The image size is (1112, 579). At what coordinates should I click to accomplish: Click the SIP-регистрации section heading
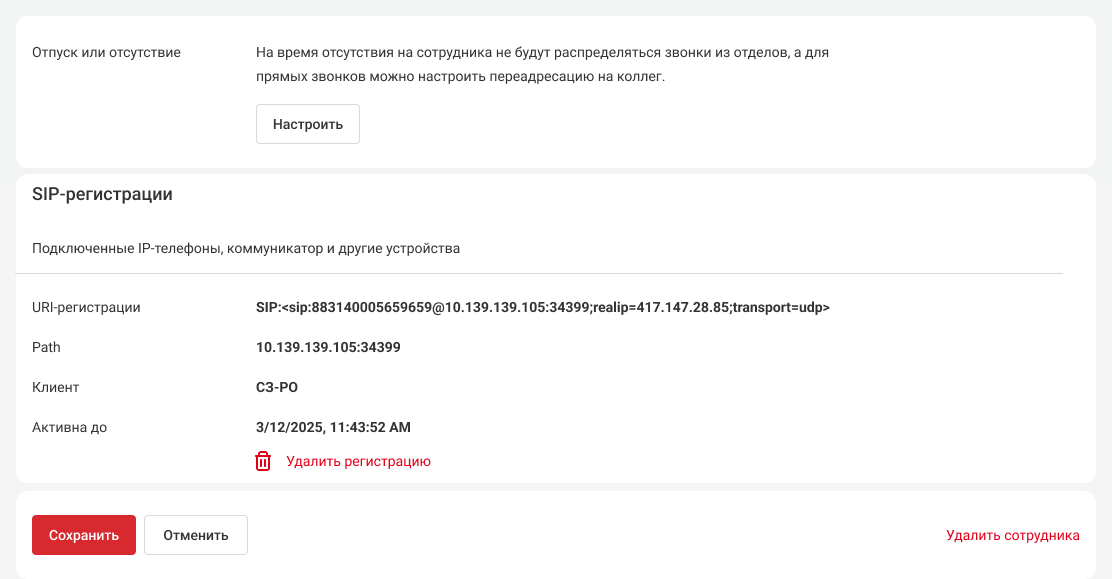pyautogui.click(x=102, y=195)
